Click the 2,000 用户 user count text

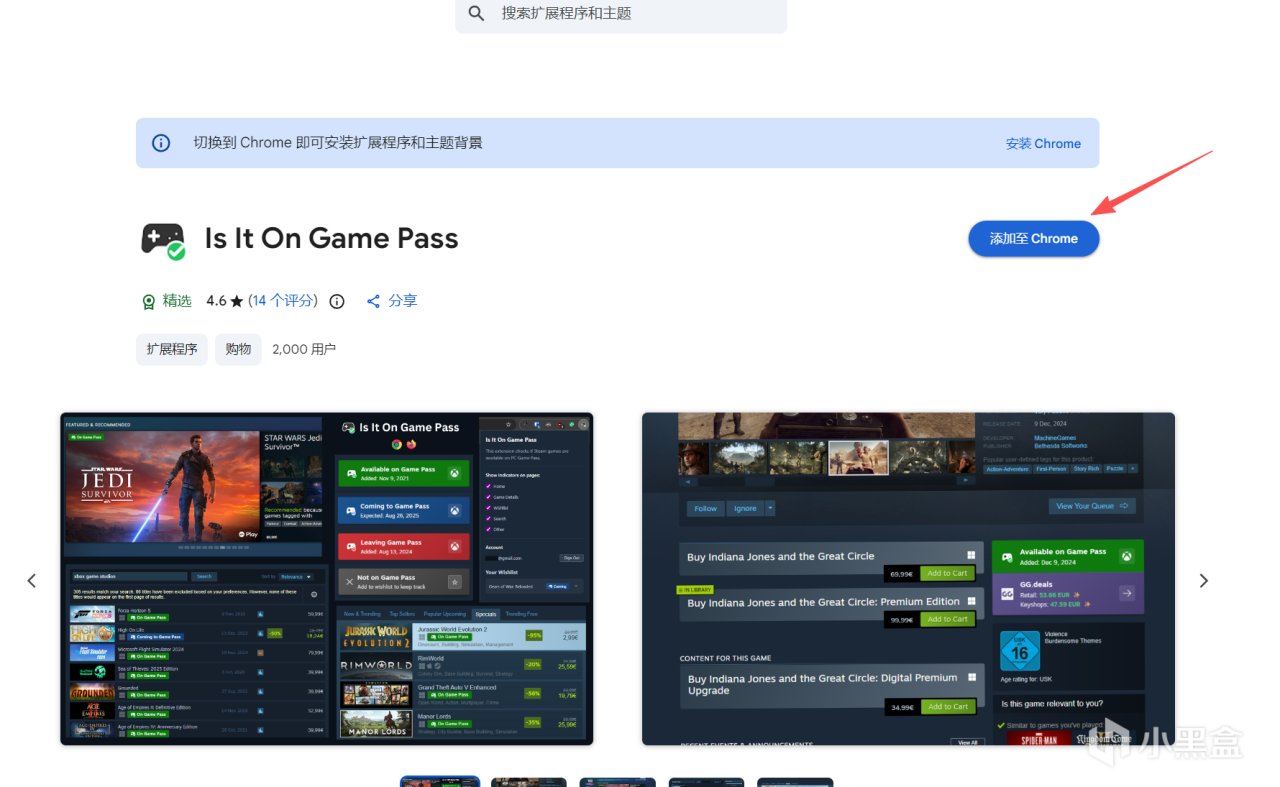coord(304,349)
